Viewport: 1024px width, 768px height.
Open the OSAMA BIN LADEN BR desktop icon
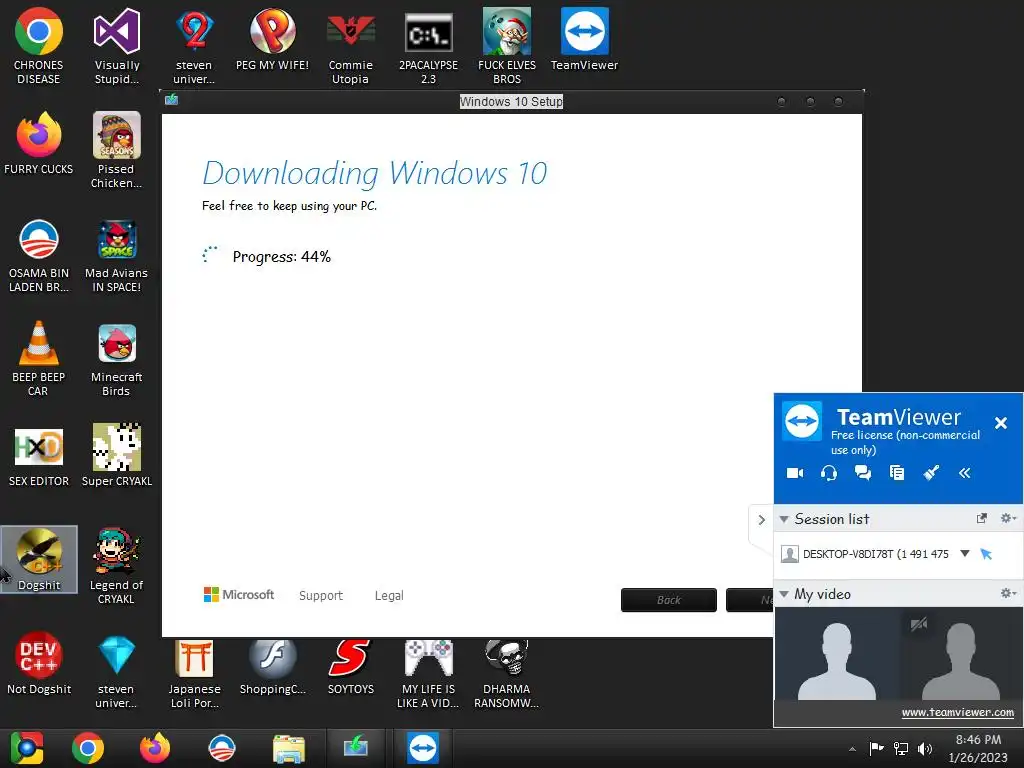[x=39, y=255]
